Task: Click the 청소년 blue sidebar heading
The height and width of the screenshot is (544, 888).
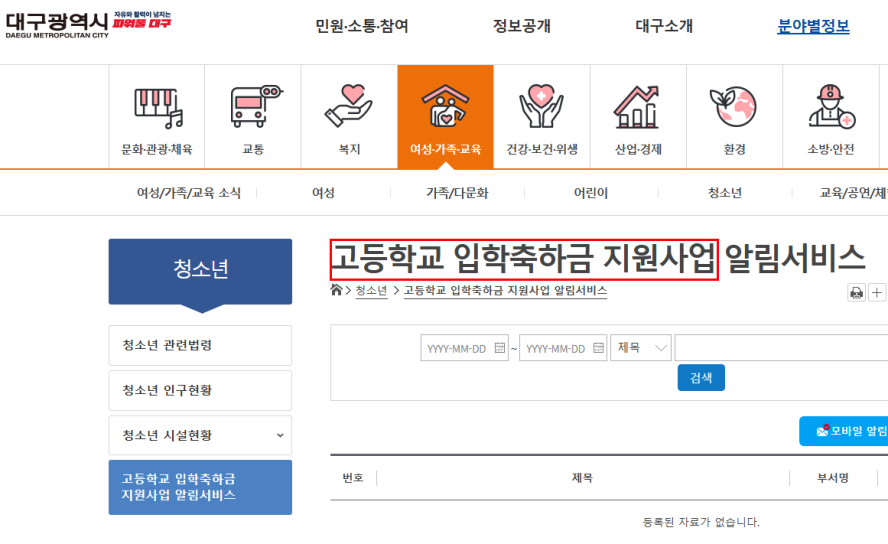Action: pyautogui.click(x=200, y=272)
